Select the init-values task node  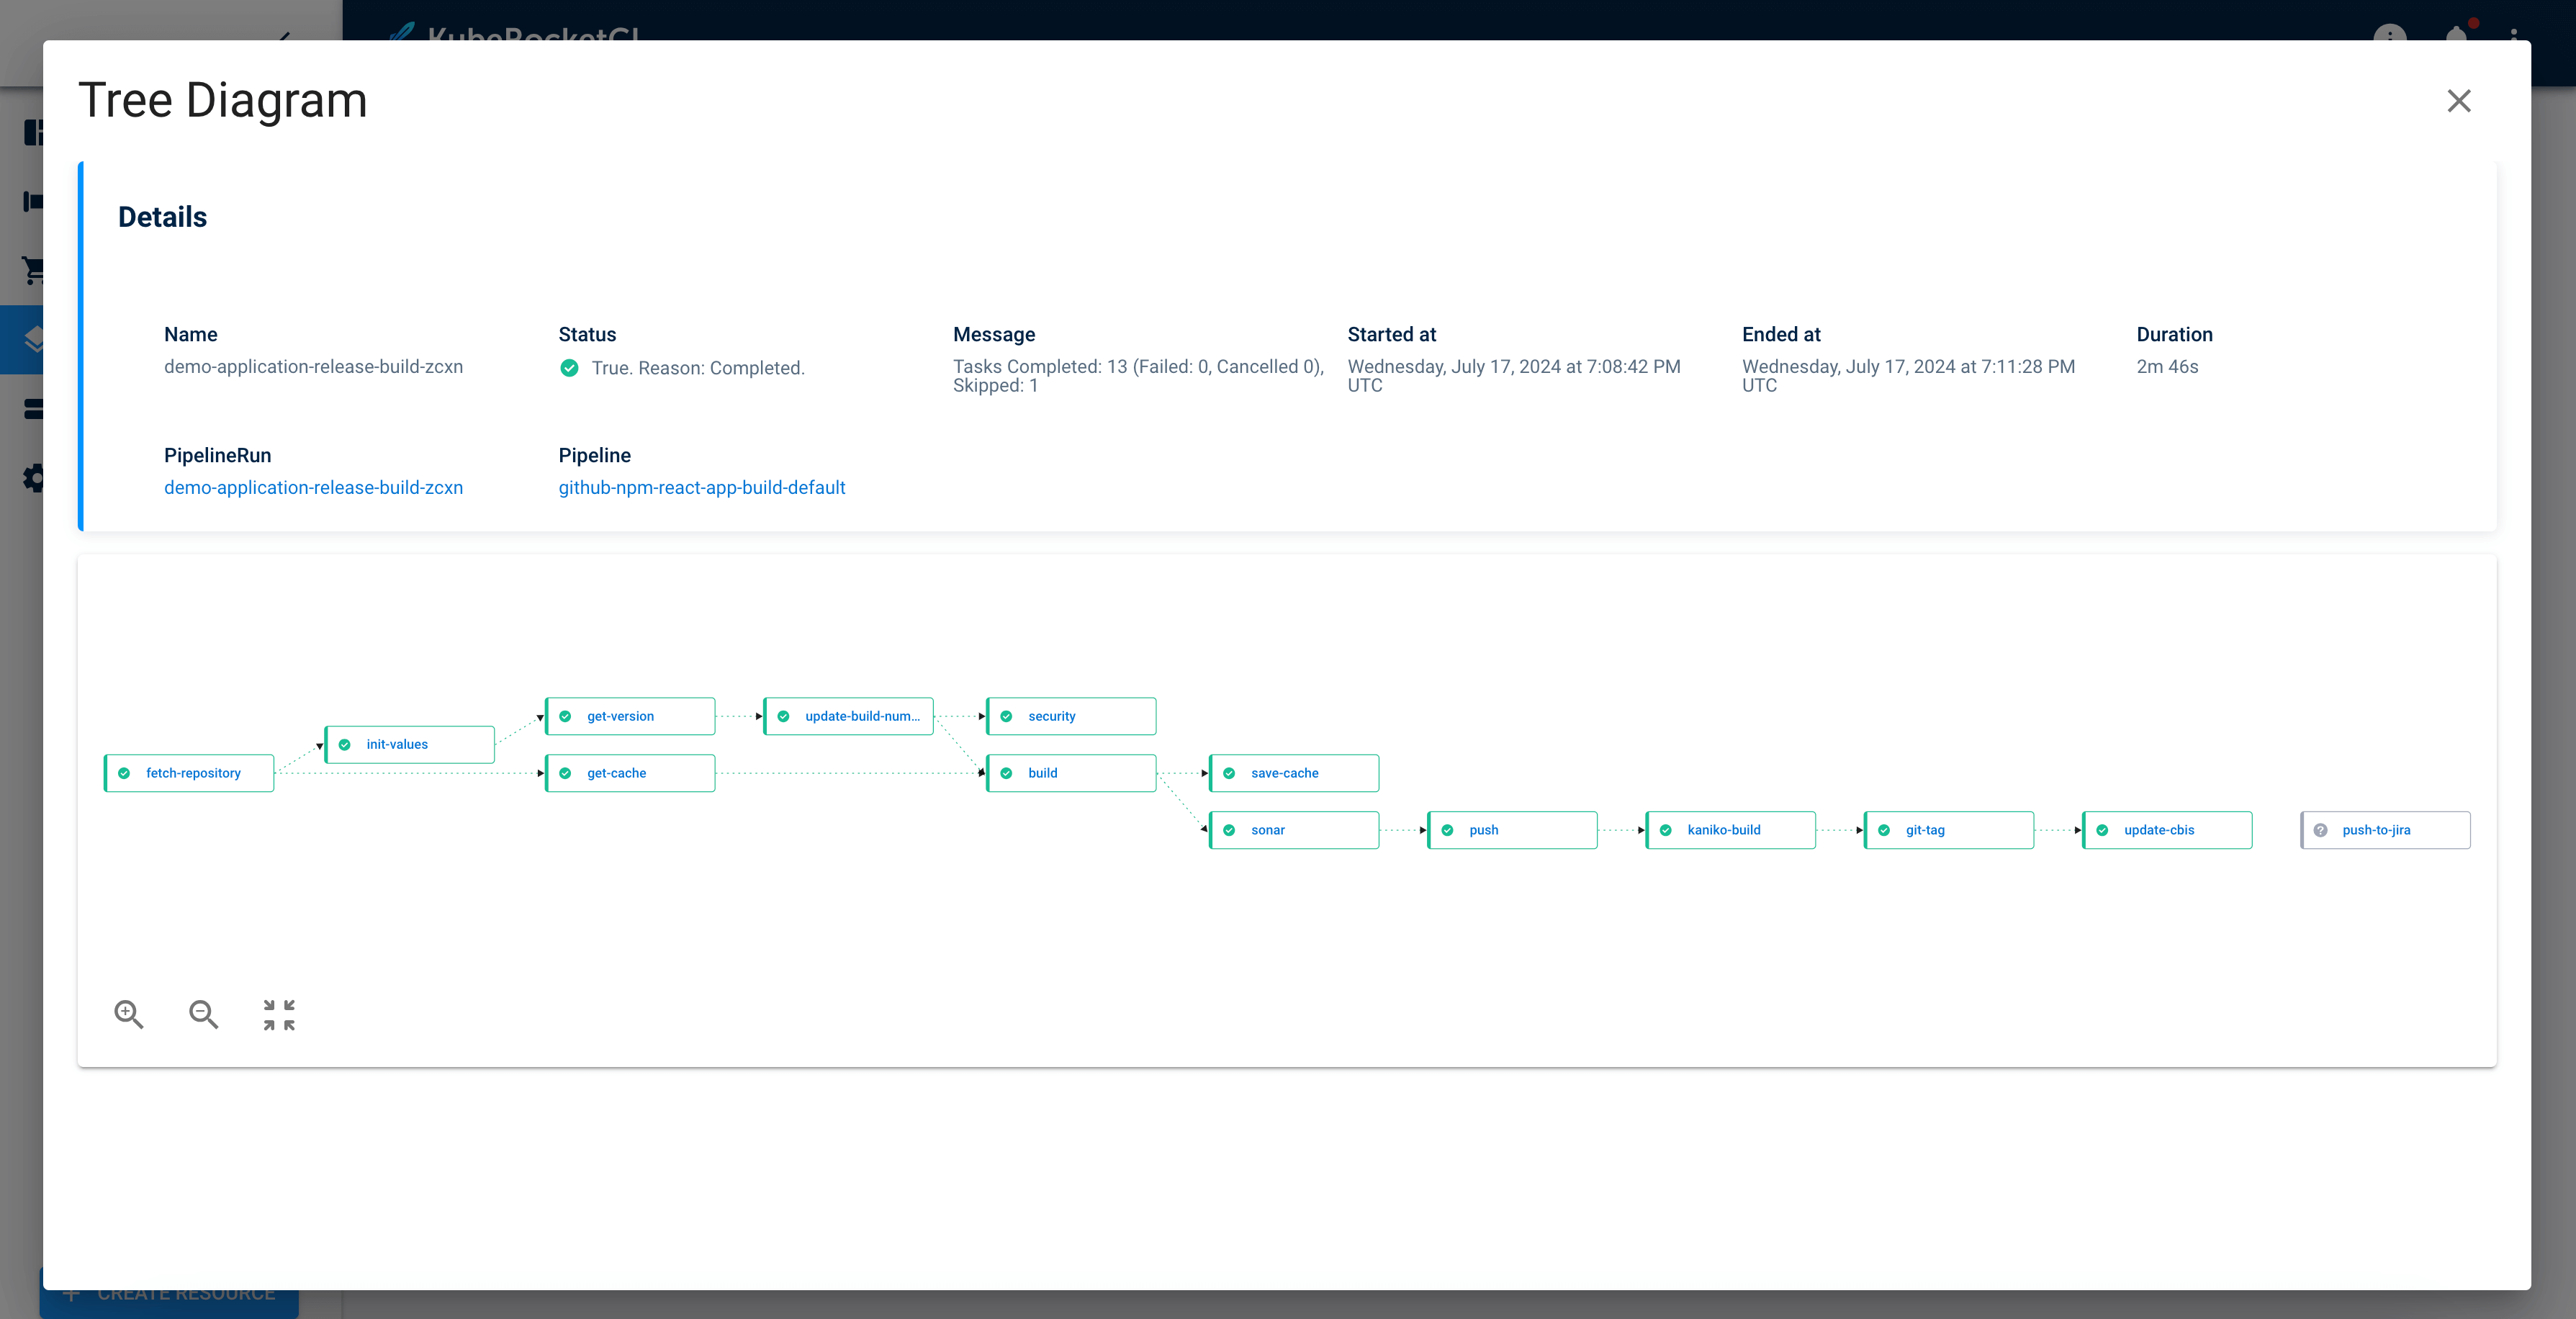(x=410, y=744)
